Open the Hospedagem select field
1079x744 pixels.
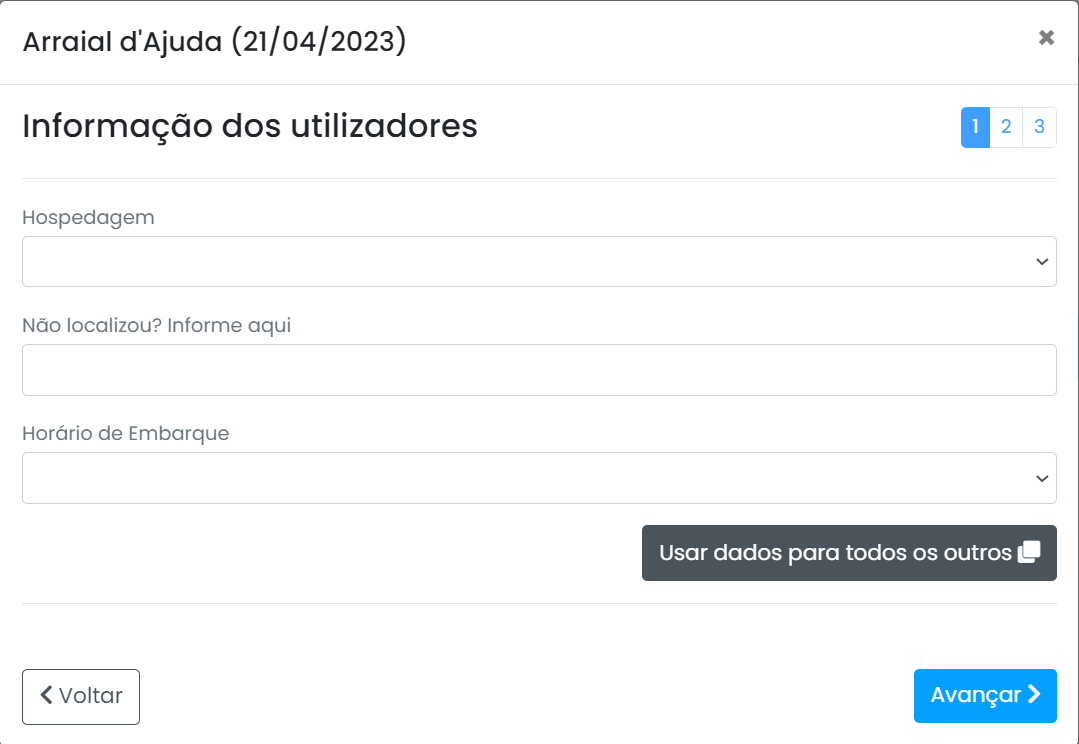pos(539,262)
